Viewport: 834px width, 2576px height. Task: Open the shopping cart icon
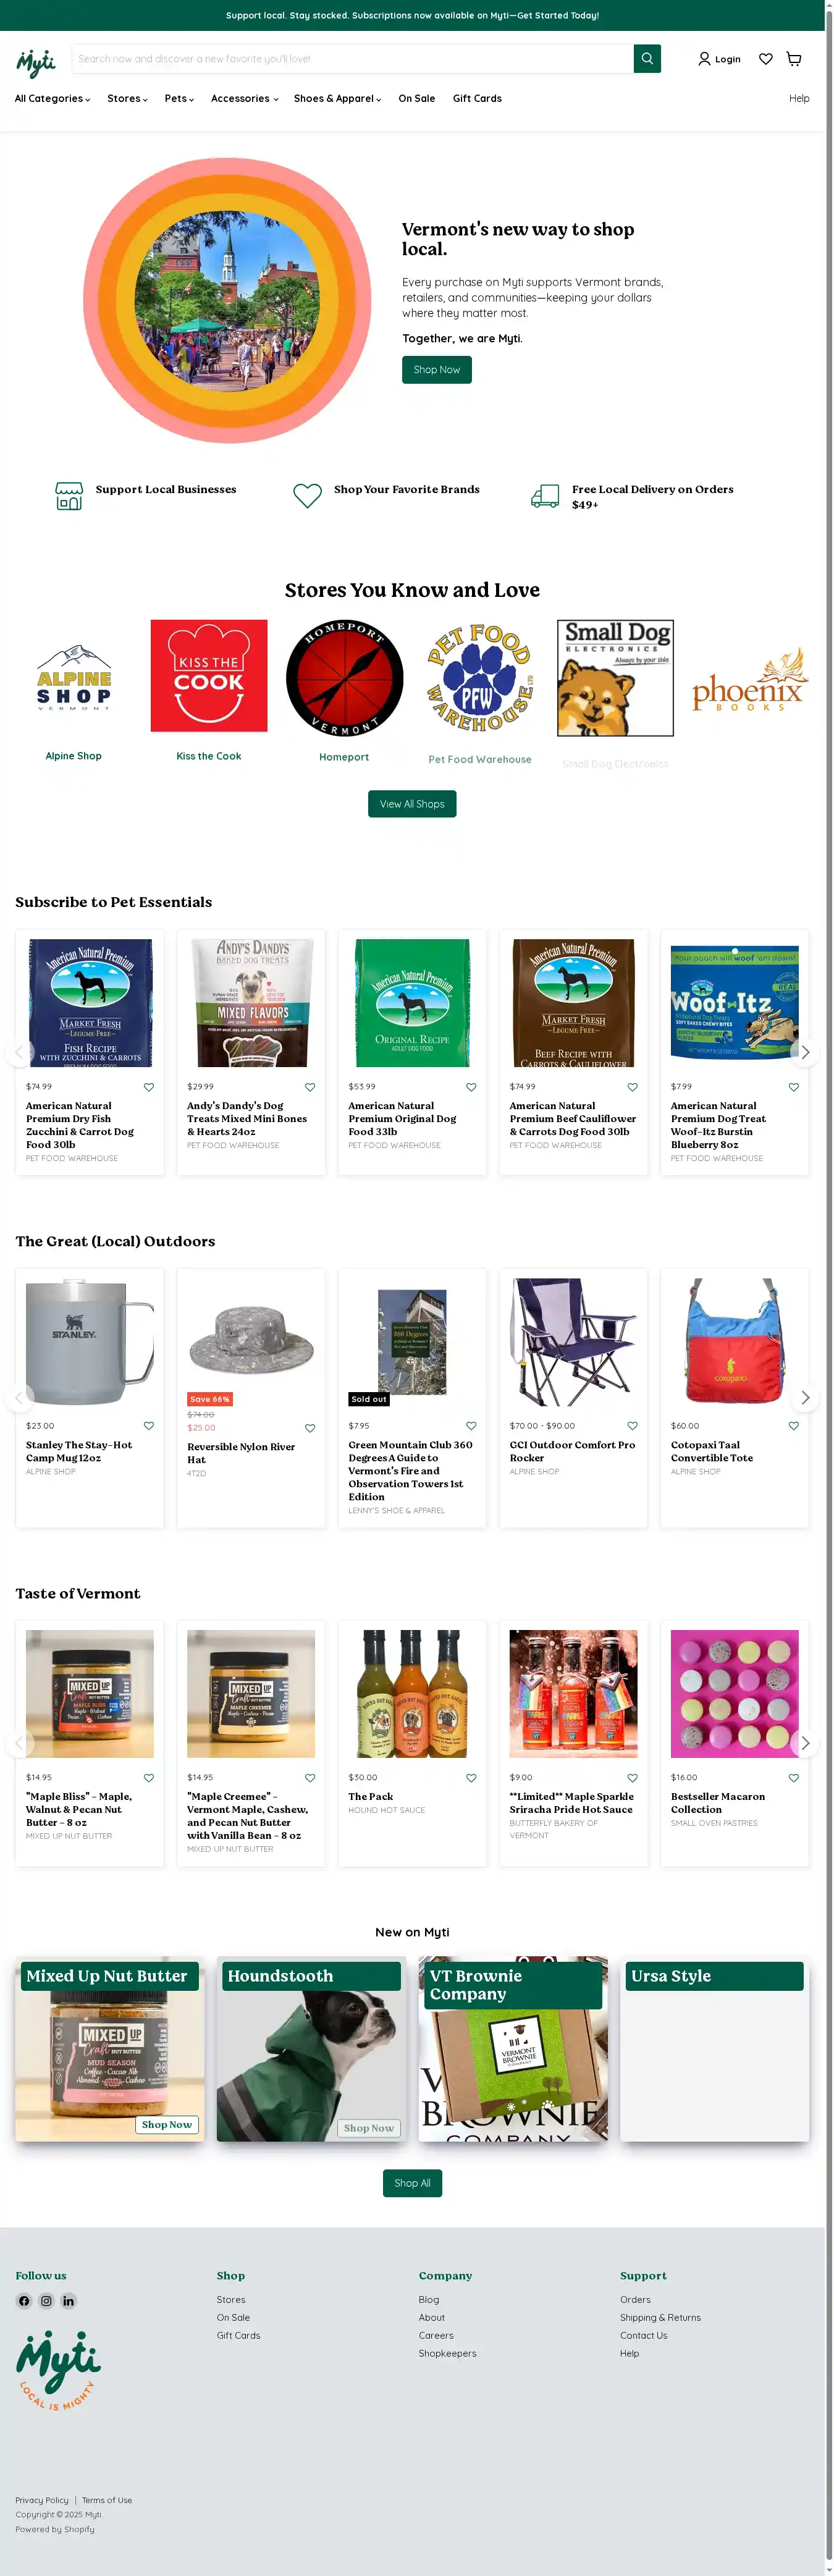coord(794,59)
